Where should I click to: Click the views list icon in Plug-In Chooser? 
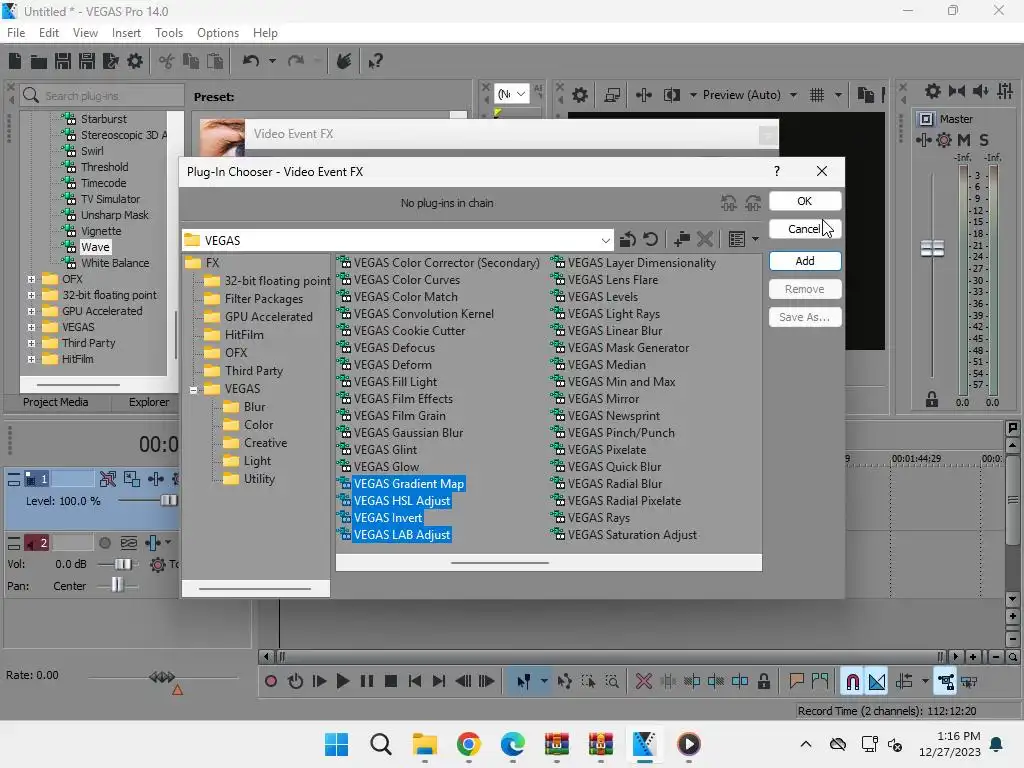pos(737,240)
